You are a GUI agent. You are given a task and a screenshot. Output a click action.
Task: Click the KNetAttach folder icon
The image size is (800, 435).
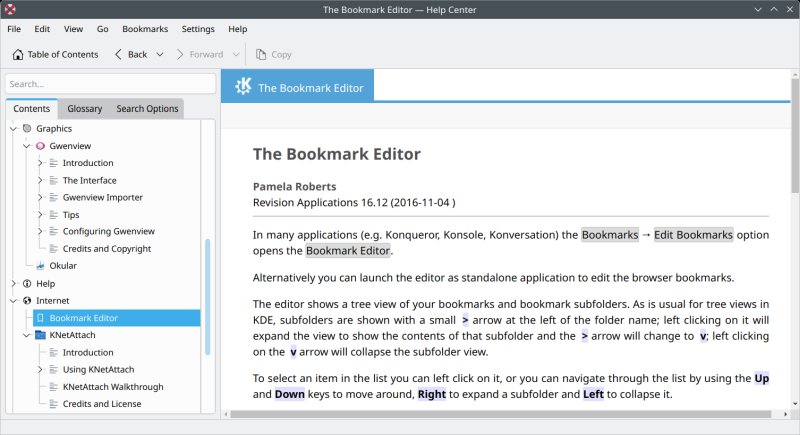41,335
